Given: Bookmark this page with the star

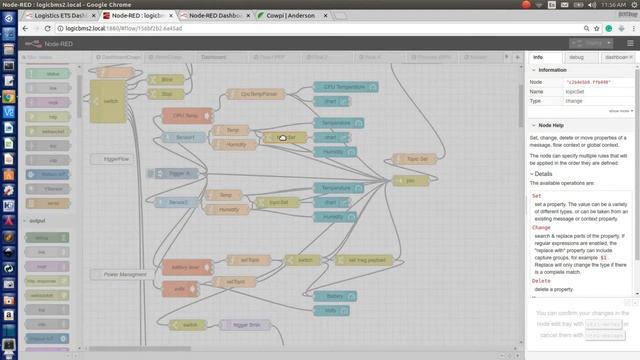Looking at the screenshot, I should tap(597, 29).
